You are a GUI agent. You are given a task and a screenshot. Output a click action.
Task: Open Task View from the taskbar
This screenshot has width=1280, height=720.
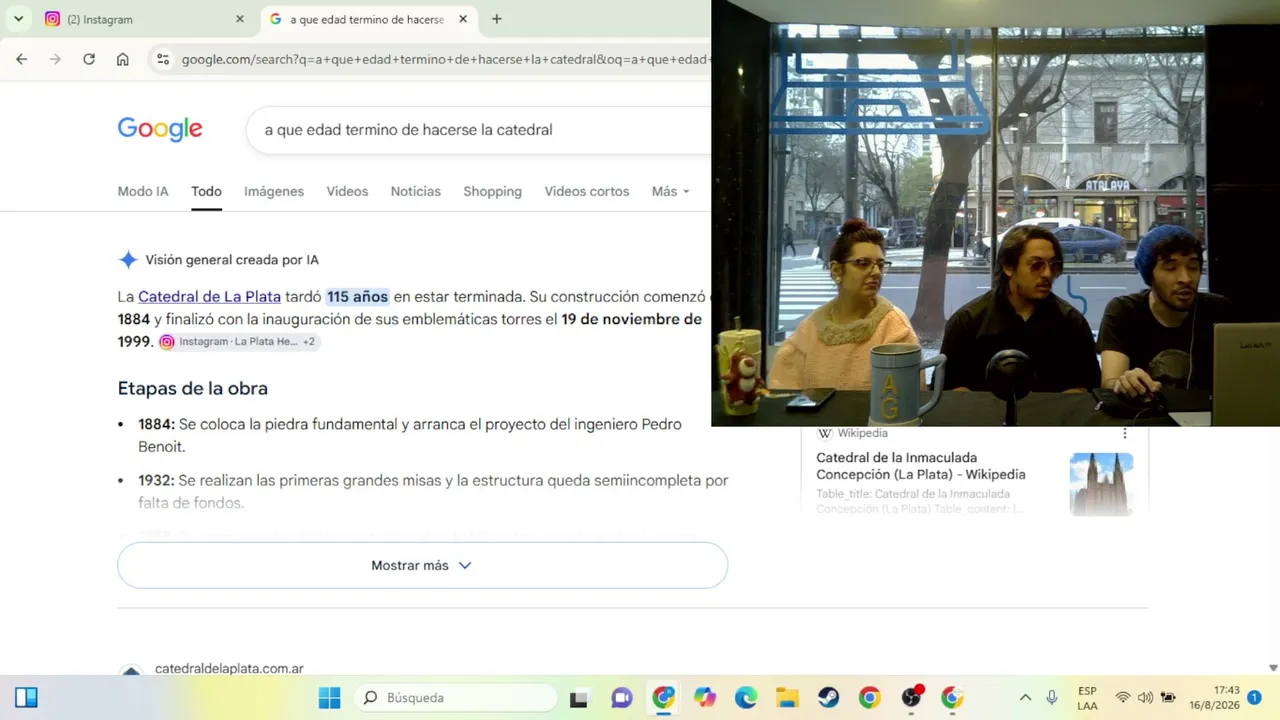pyautogui.click(x=579, y=698)
